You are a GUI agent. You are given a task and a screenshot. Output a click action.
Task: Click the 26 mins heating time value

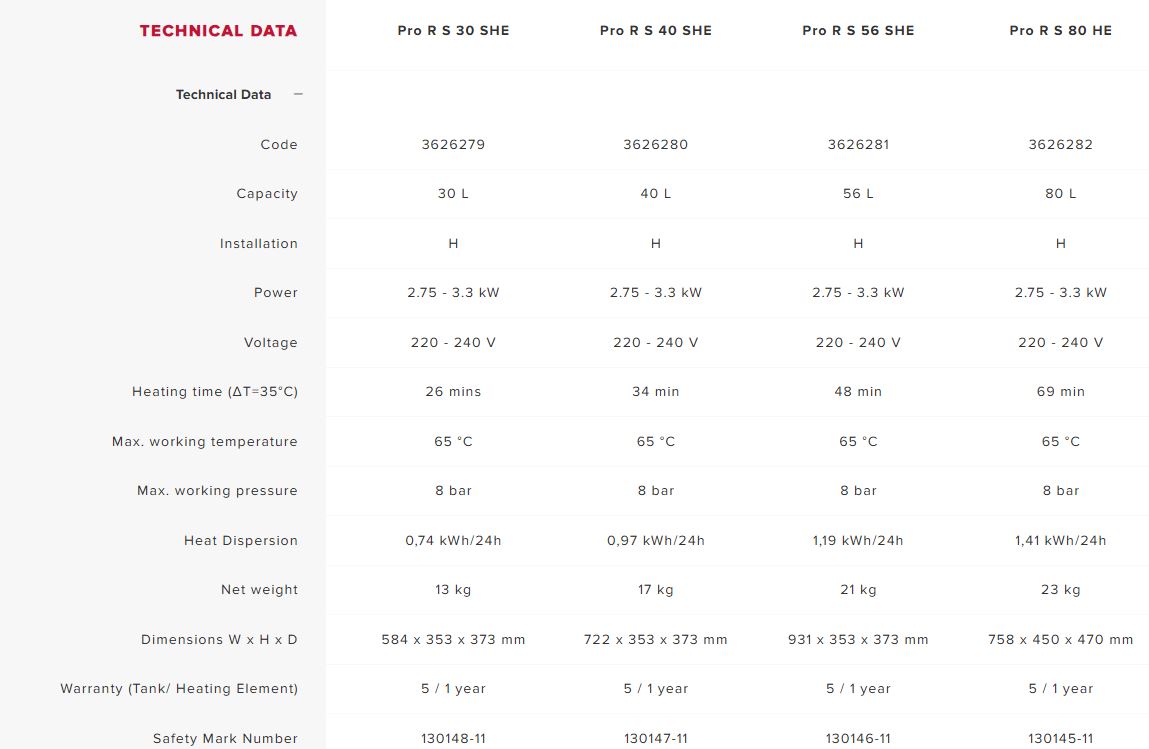click(x=453, y=392)
